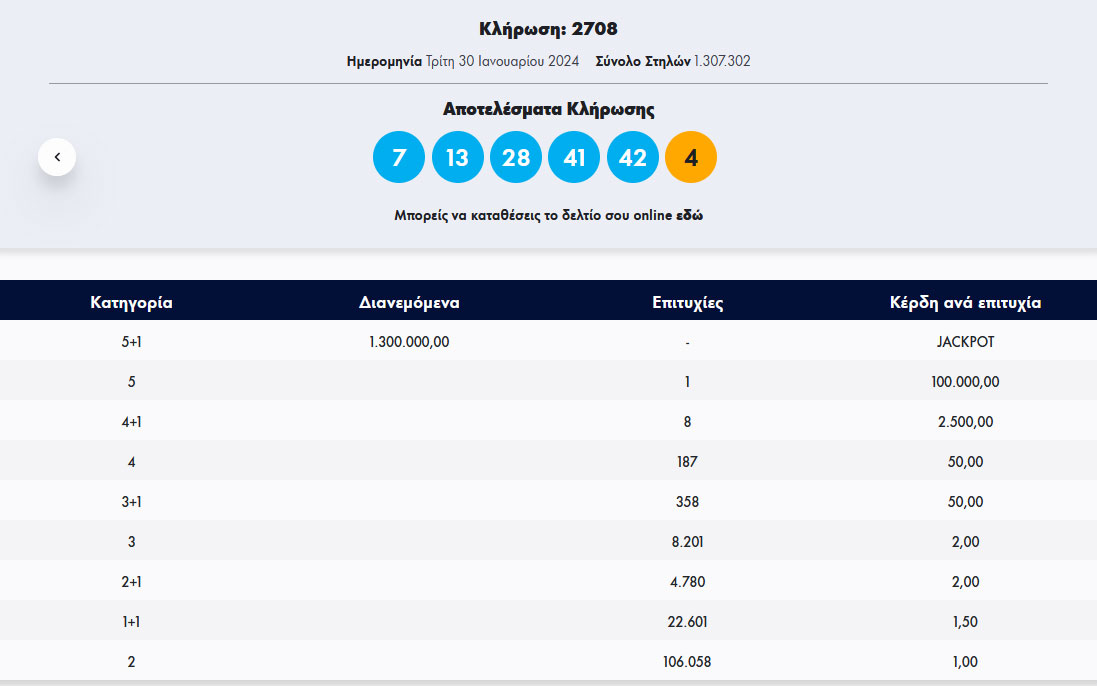Screen dimensions: 1097x686
Task: Select the 5 category row with 100.000,00 winnings
Action: 964,381
